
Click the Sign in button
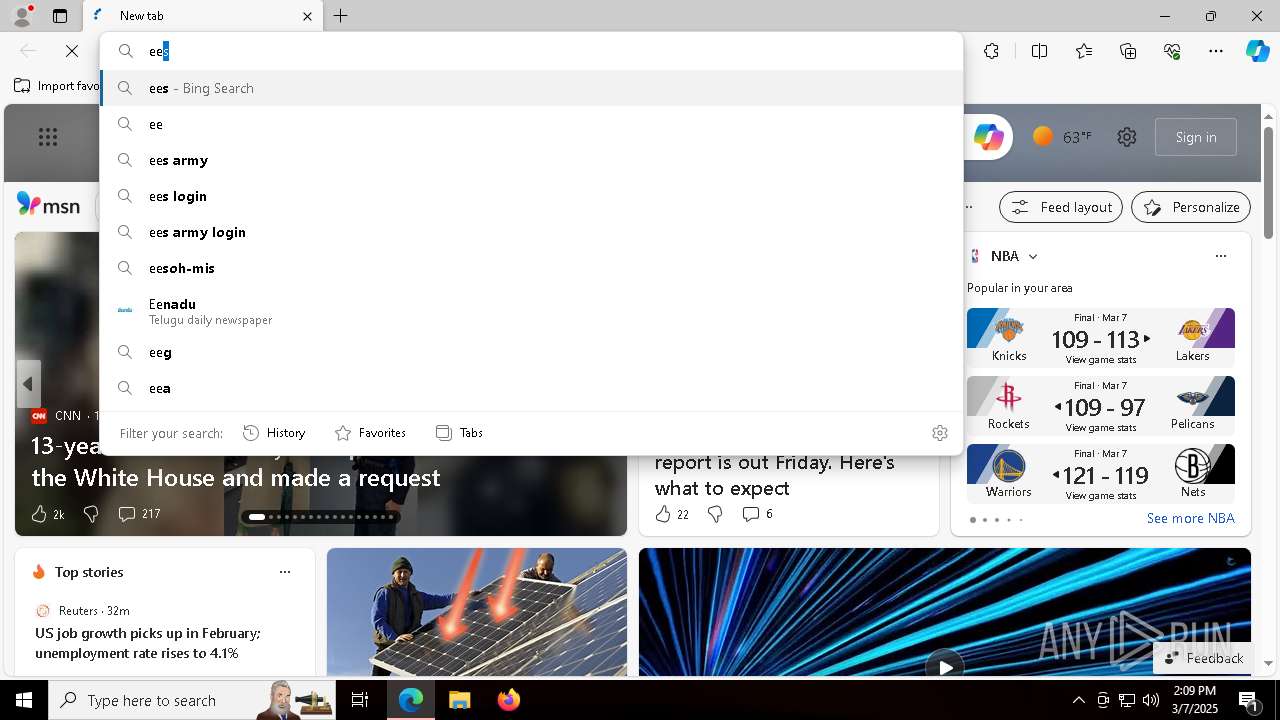(x=1196, y=137)
